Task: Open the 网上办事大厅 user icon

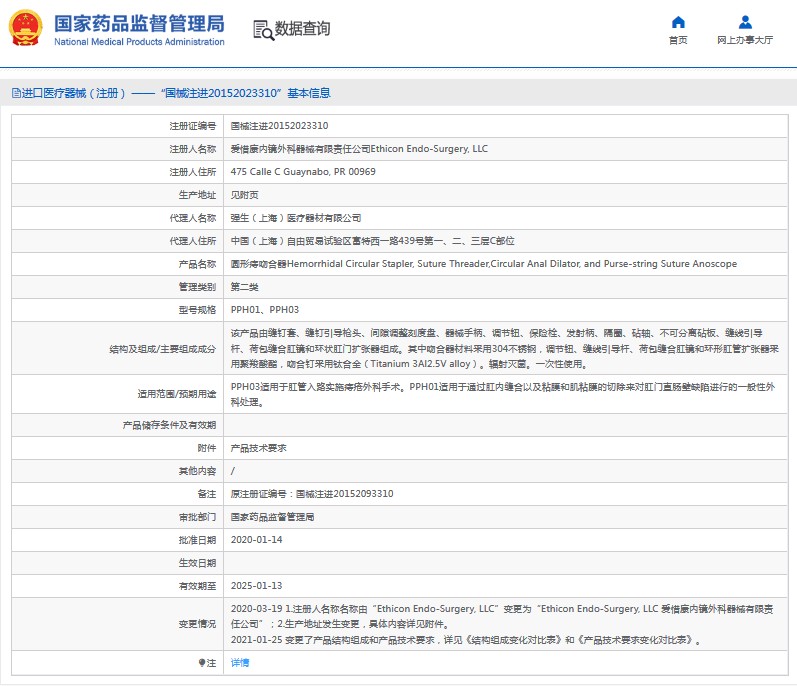Action: (745, 22)
